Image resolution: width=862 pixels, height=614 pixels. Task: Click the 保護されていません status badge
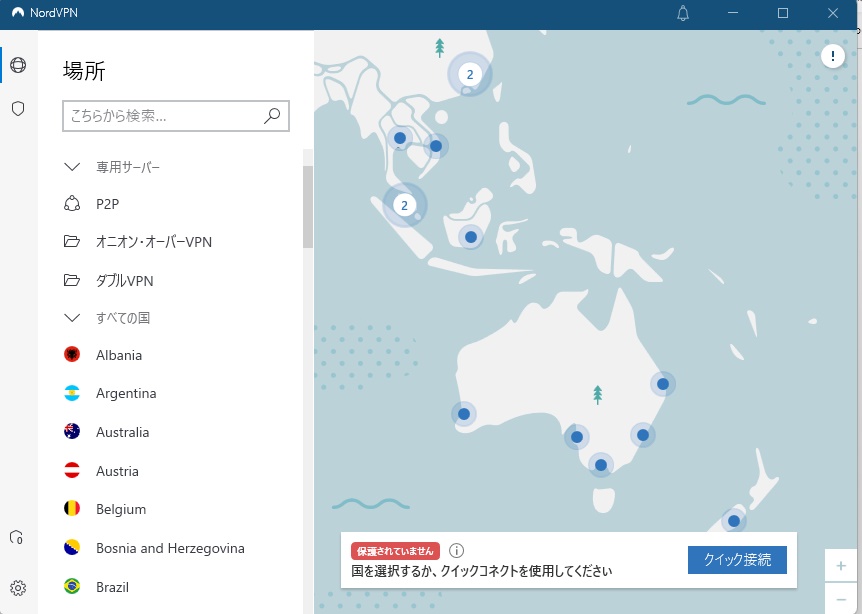(395, 551)
